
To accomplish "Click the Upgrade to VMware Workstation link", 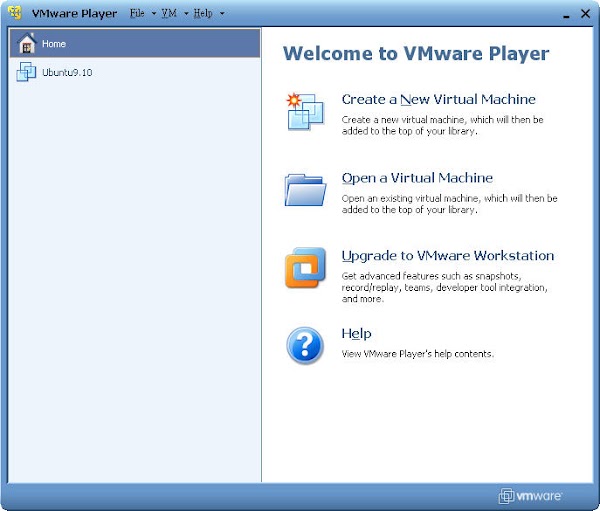I will [448, 256].
